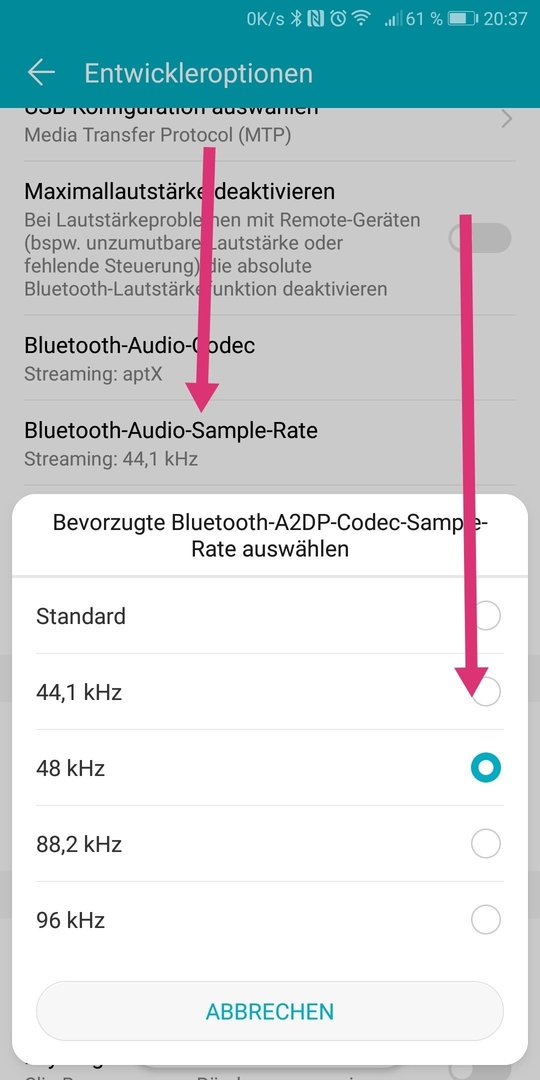
Task: Tap the 20:37 clock display
Action: coord(505,19)
